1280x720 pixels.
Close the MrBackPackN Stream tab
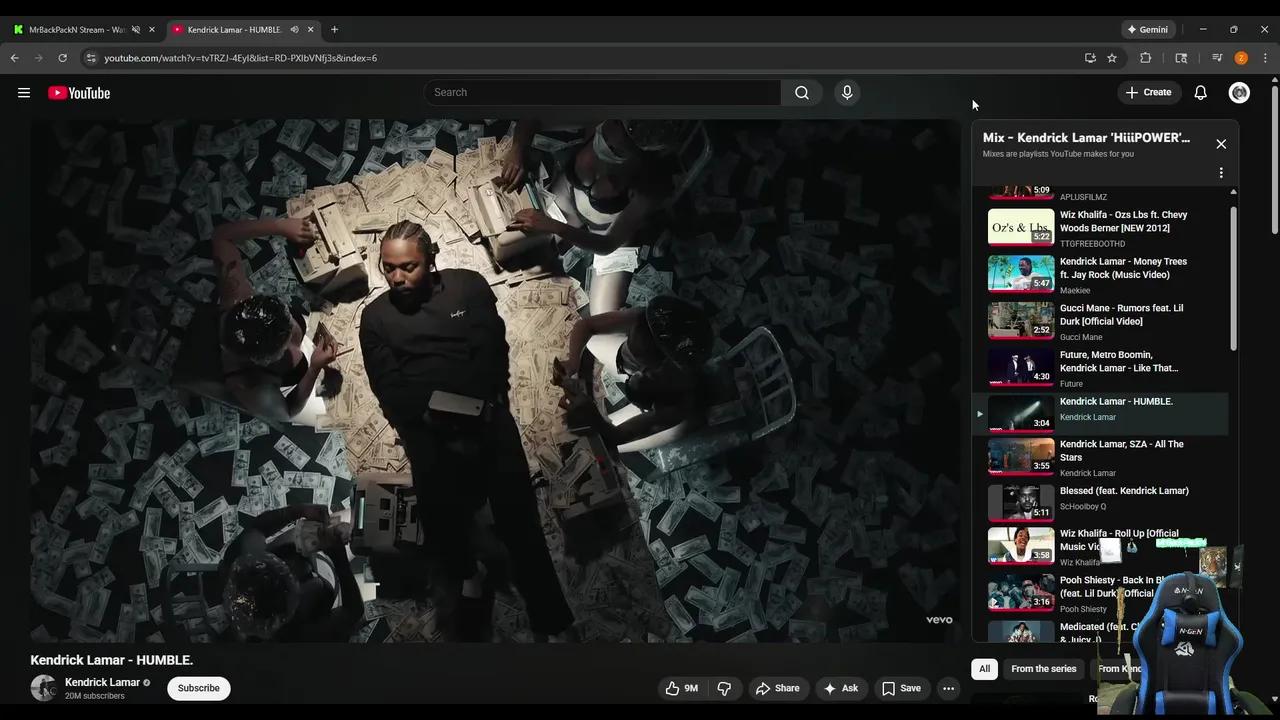[152, 30]
